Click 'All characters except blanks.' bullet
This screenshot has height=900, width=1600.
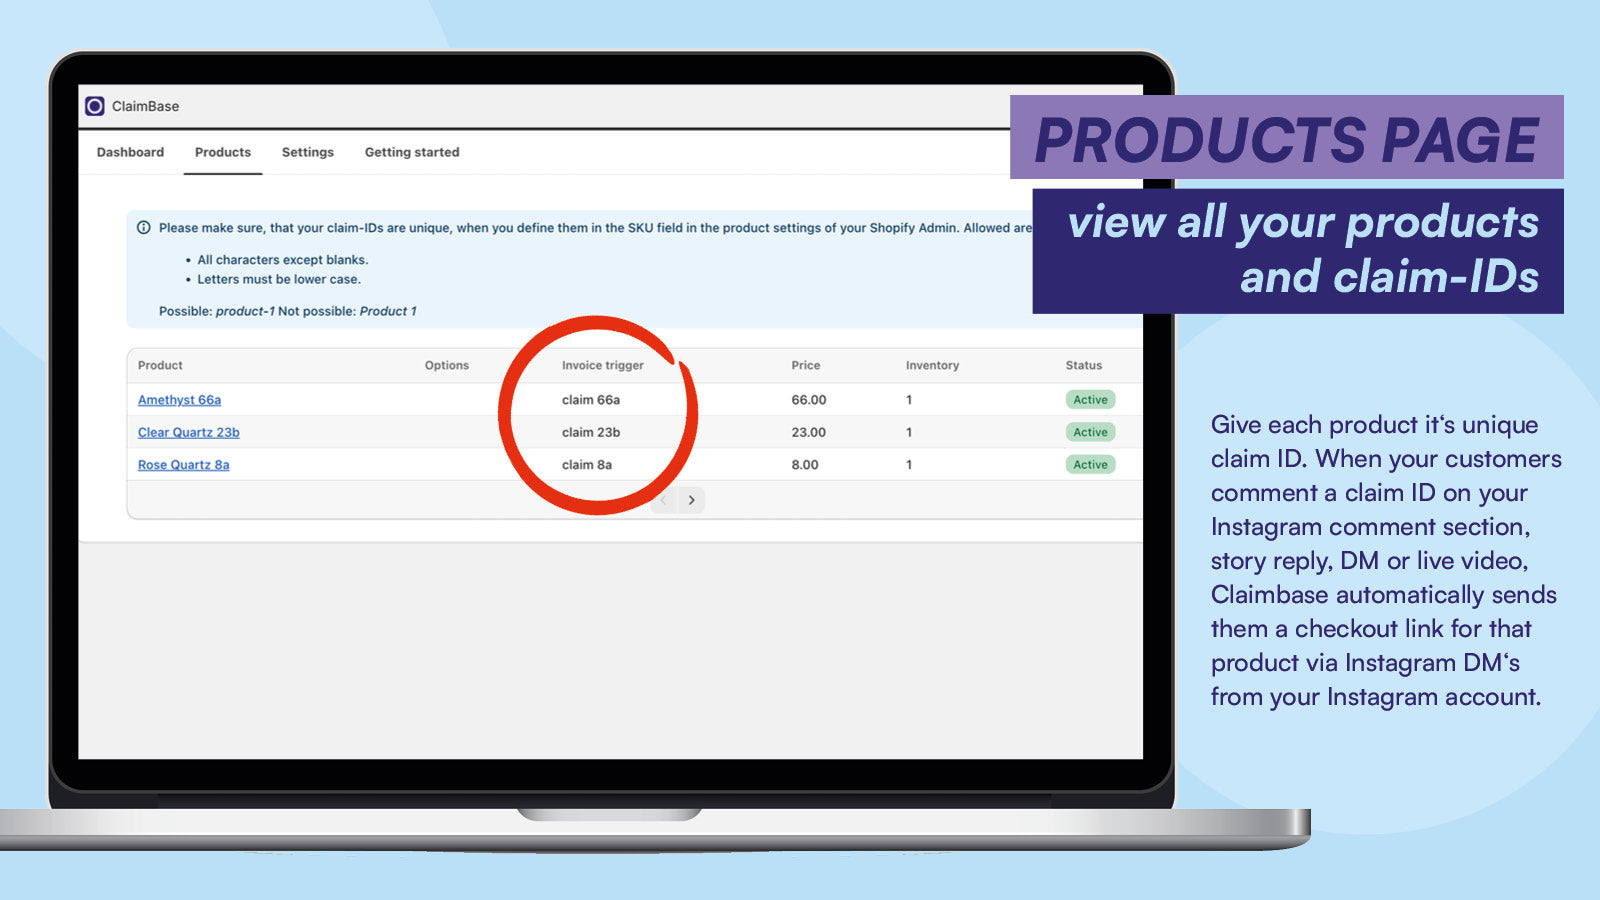coord(283,260)
